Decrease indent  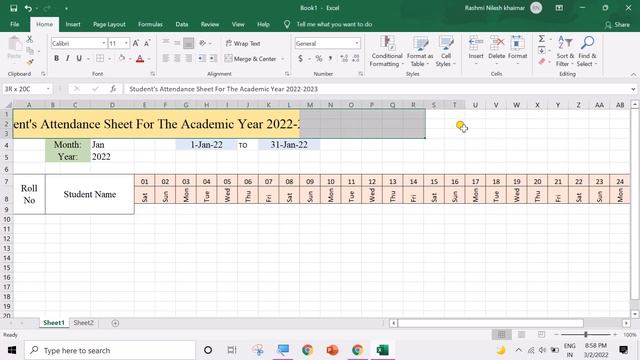point(201,58)
